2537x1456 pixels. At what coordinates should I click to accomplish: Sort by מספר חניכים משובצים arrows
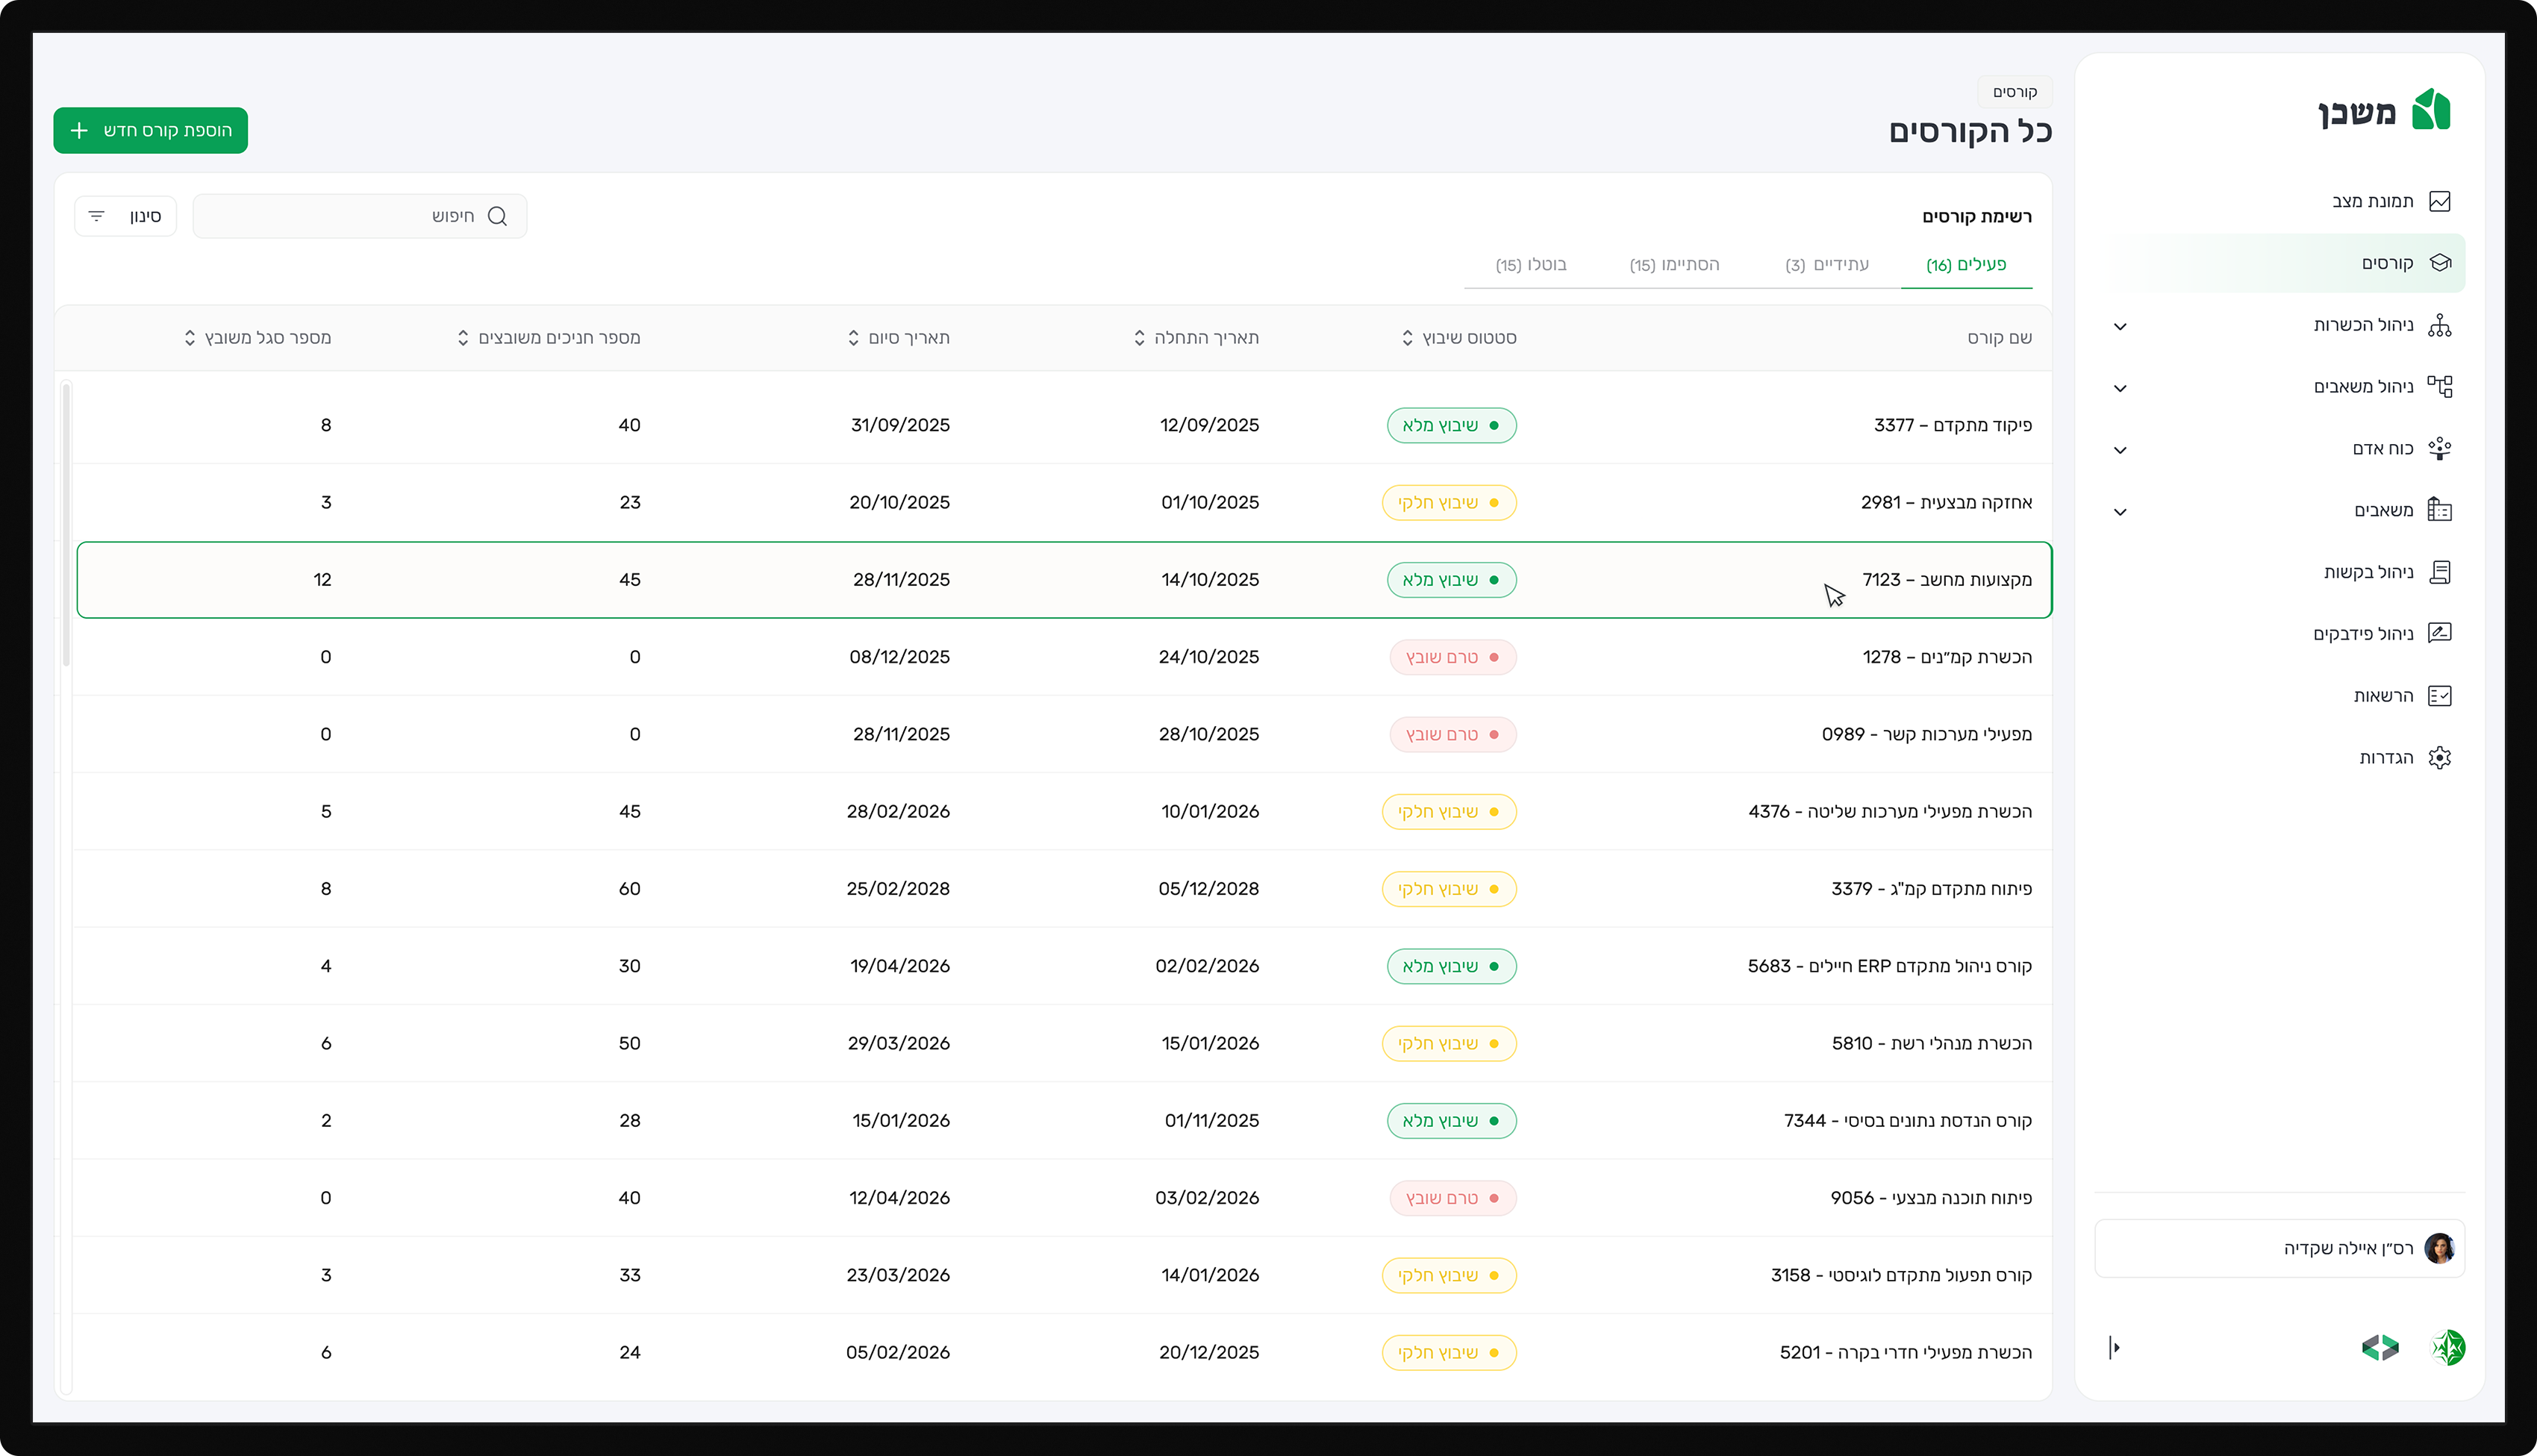click(463, 338)
